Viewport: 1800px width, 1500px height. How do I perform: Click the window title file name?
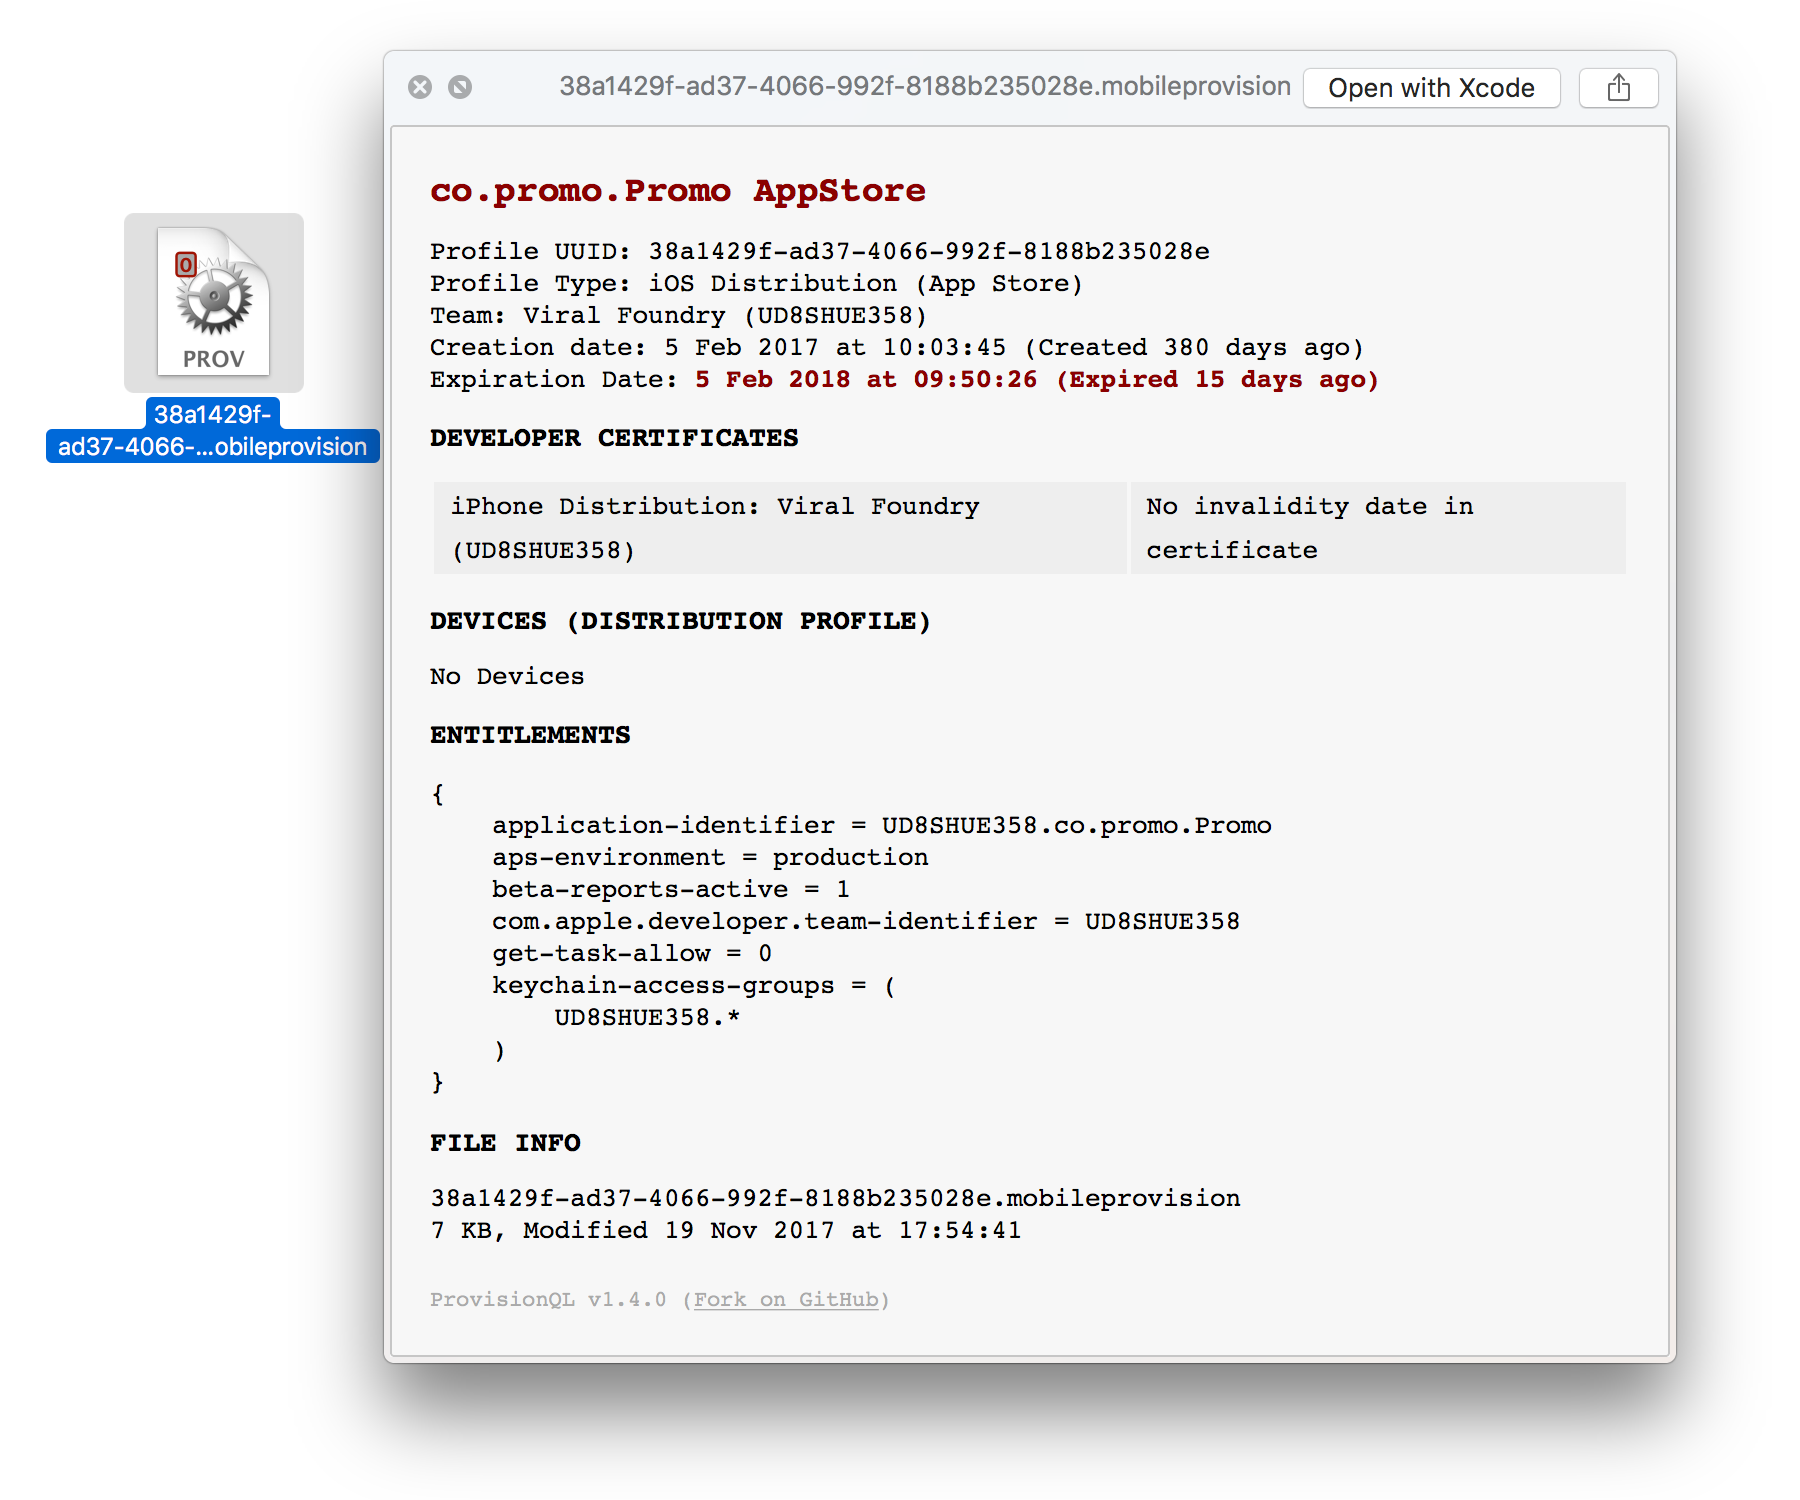(925, 87)
